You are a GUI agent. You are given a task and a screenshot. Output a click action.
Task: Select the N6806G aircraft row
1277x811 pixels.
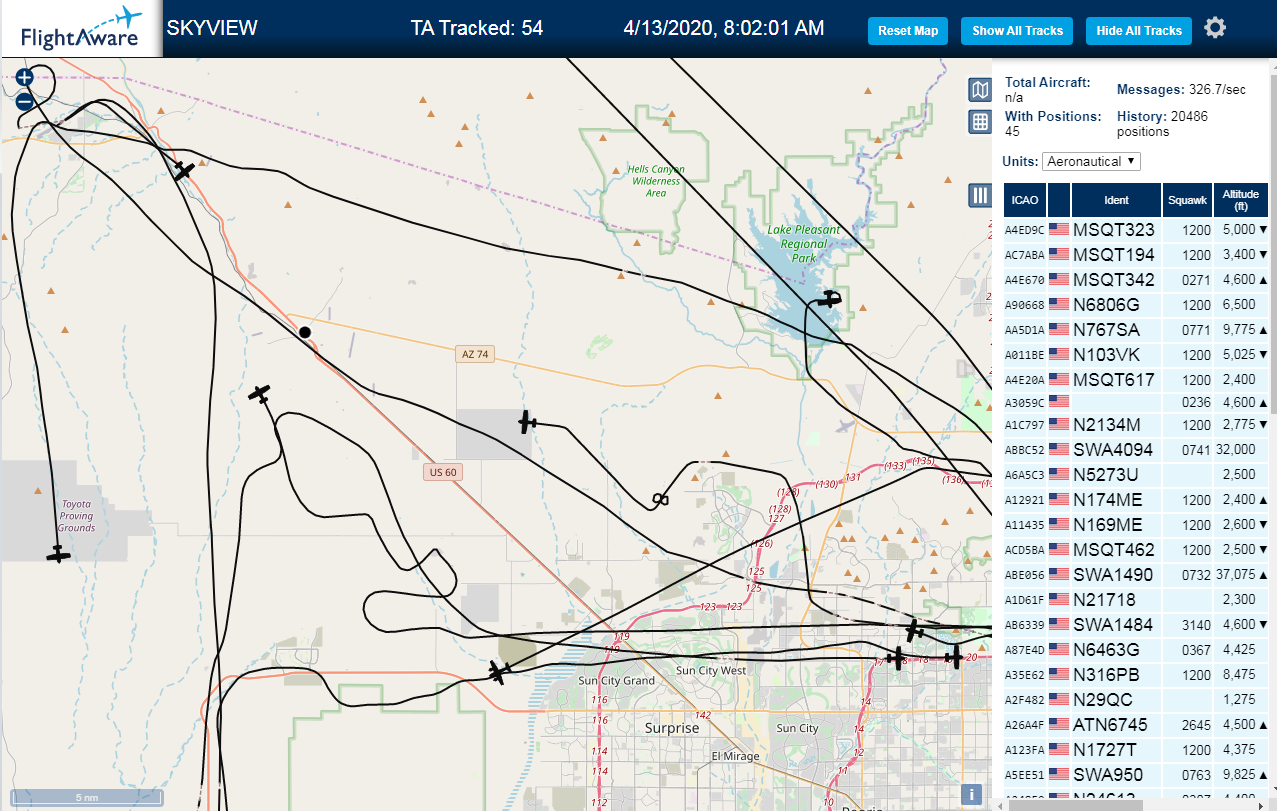pyautogui.click(x=1137, y=304)
